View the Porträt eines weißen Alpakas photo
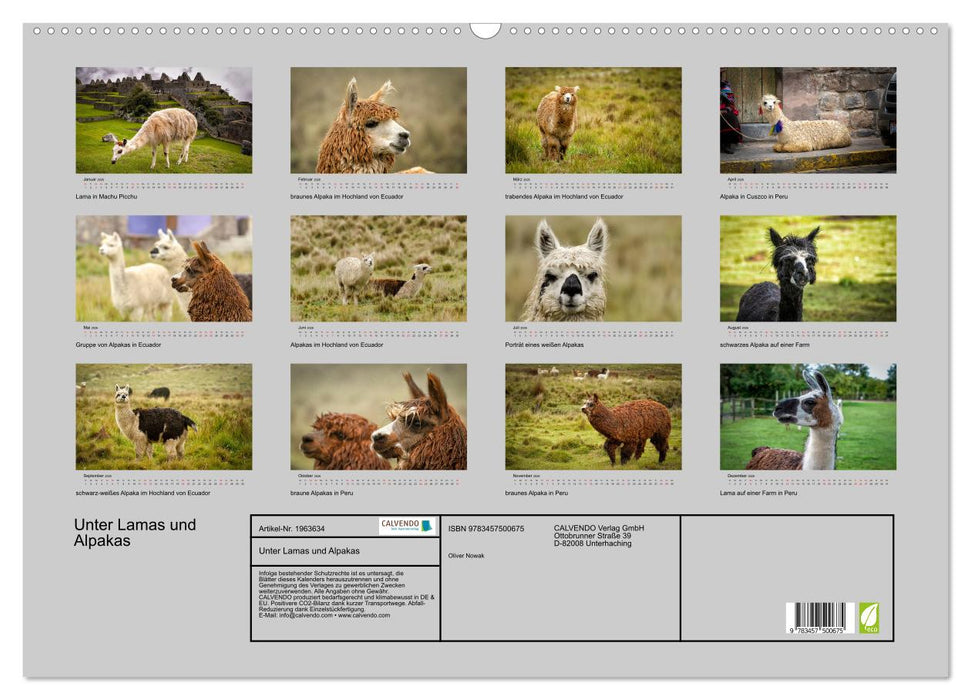Image resolution: width=971 pixels, height=700 pixels. (x=593, y=268)
